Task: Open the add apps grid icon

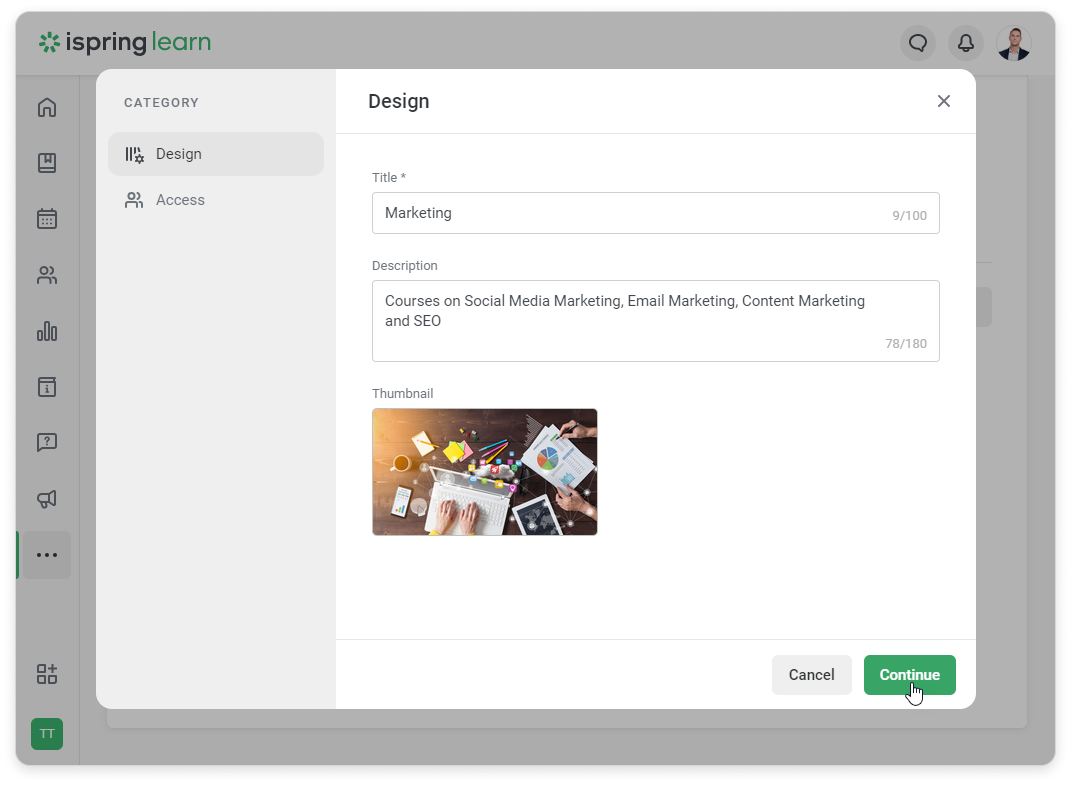Action: 46,674
